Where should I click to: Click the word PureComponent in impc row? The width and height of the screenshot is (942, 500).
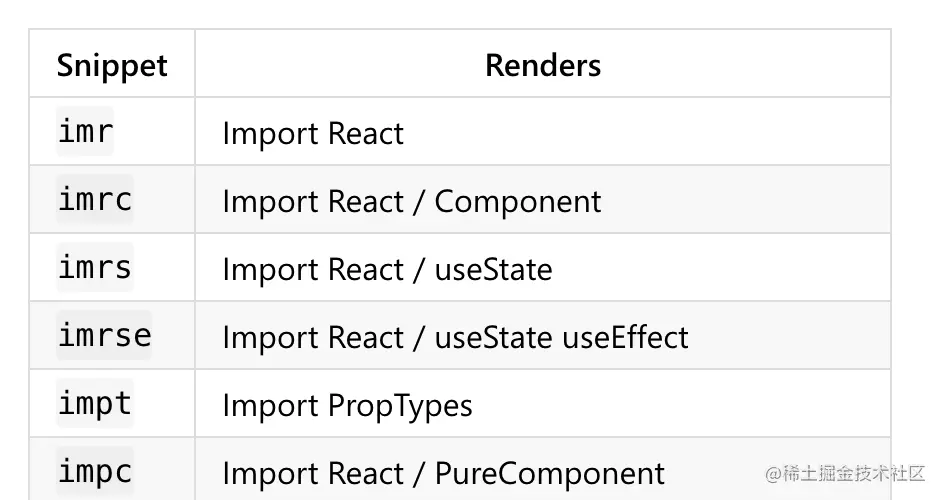click(x=550, y=474)
